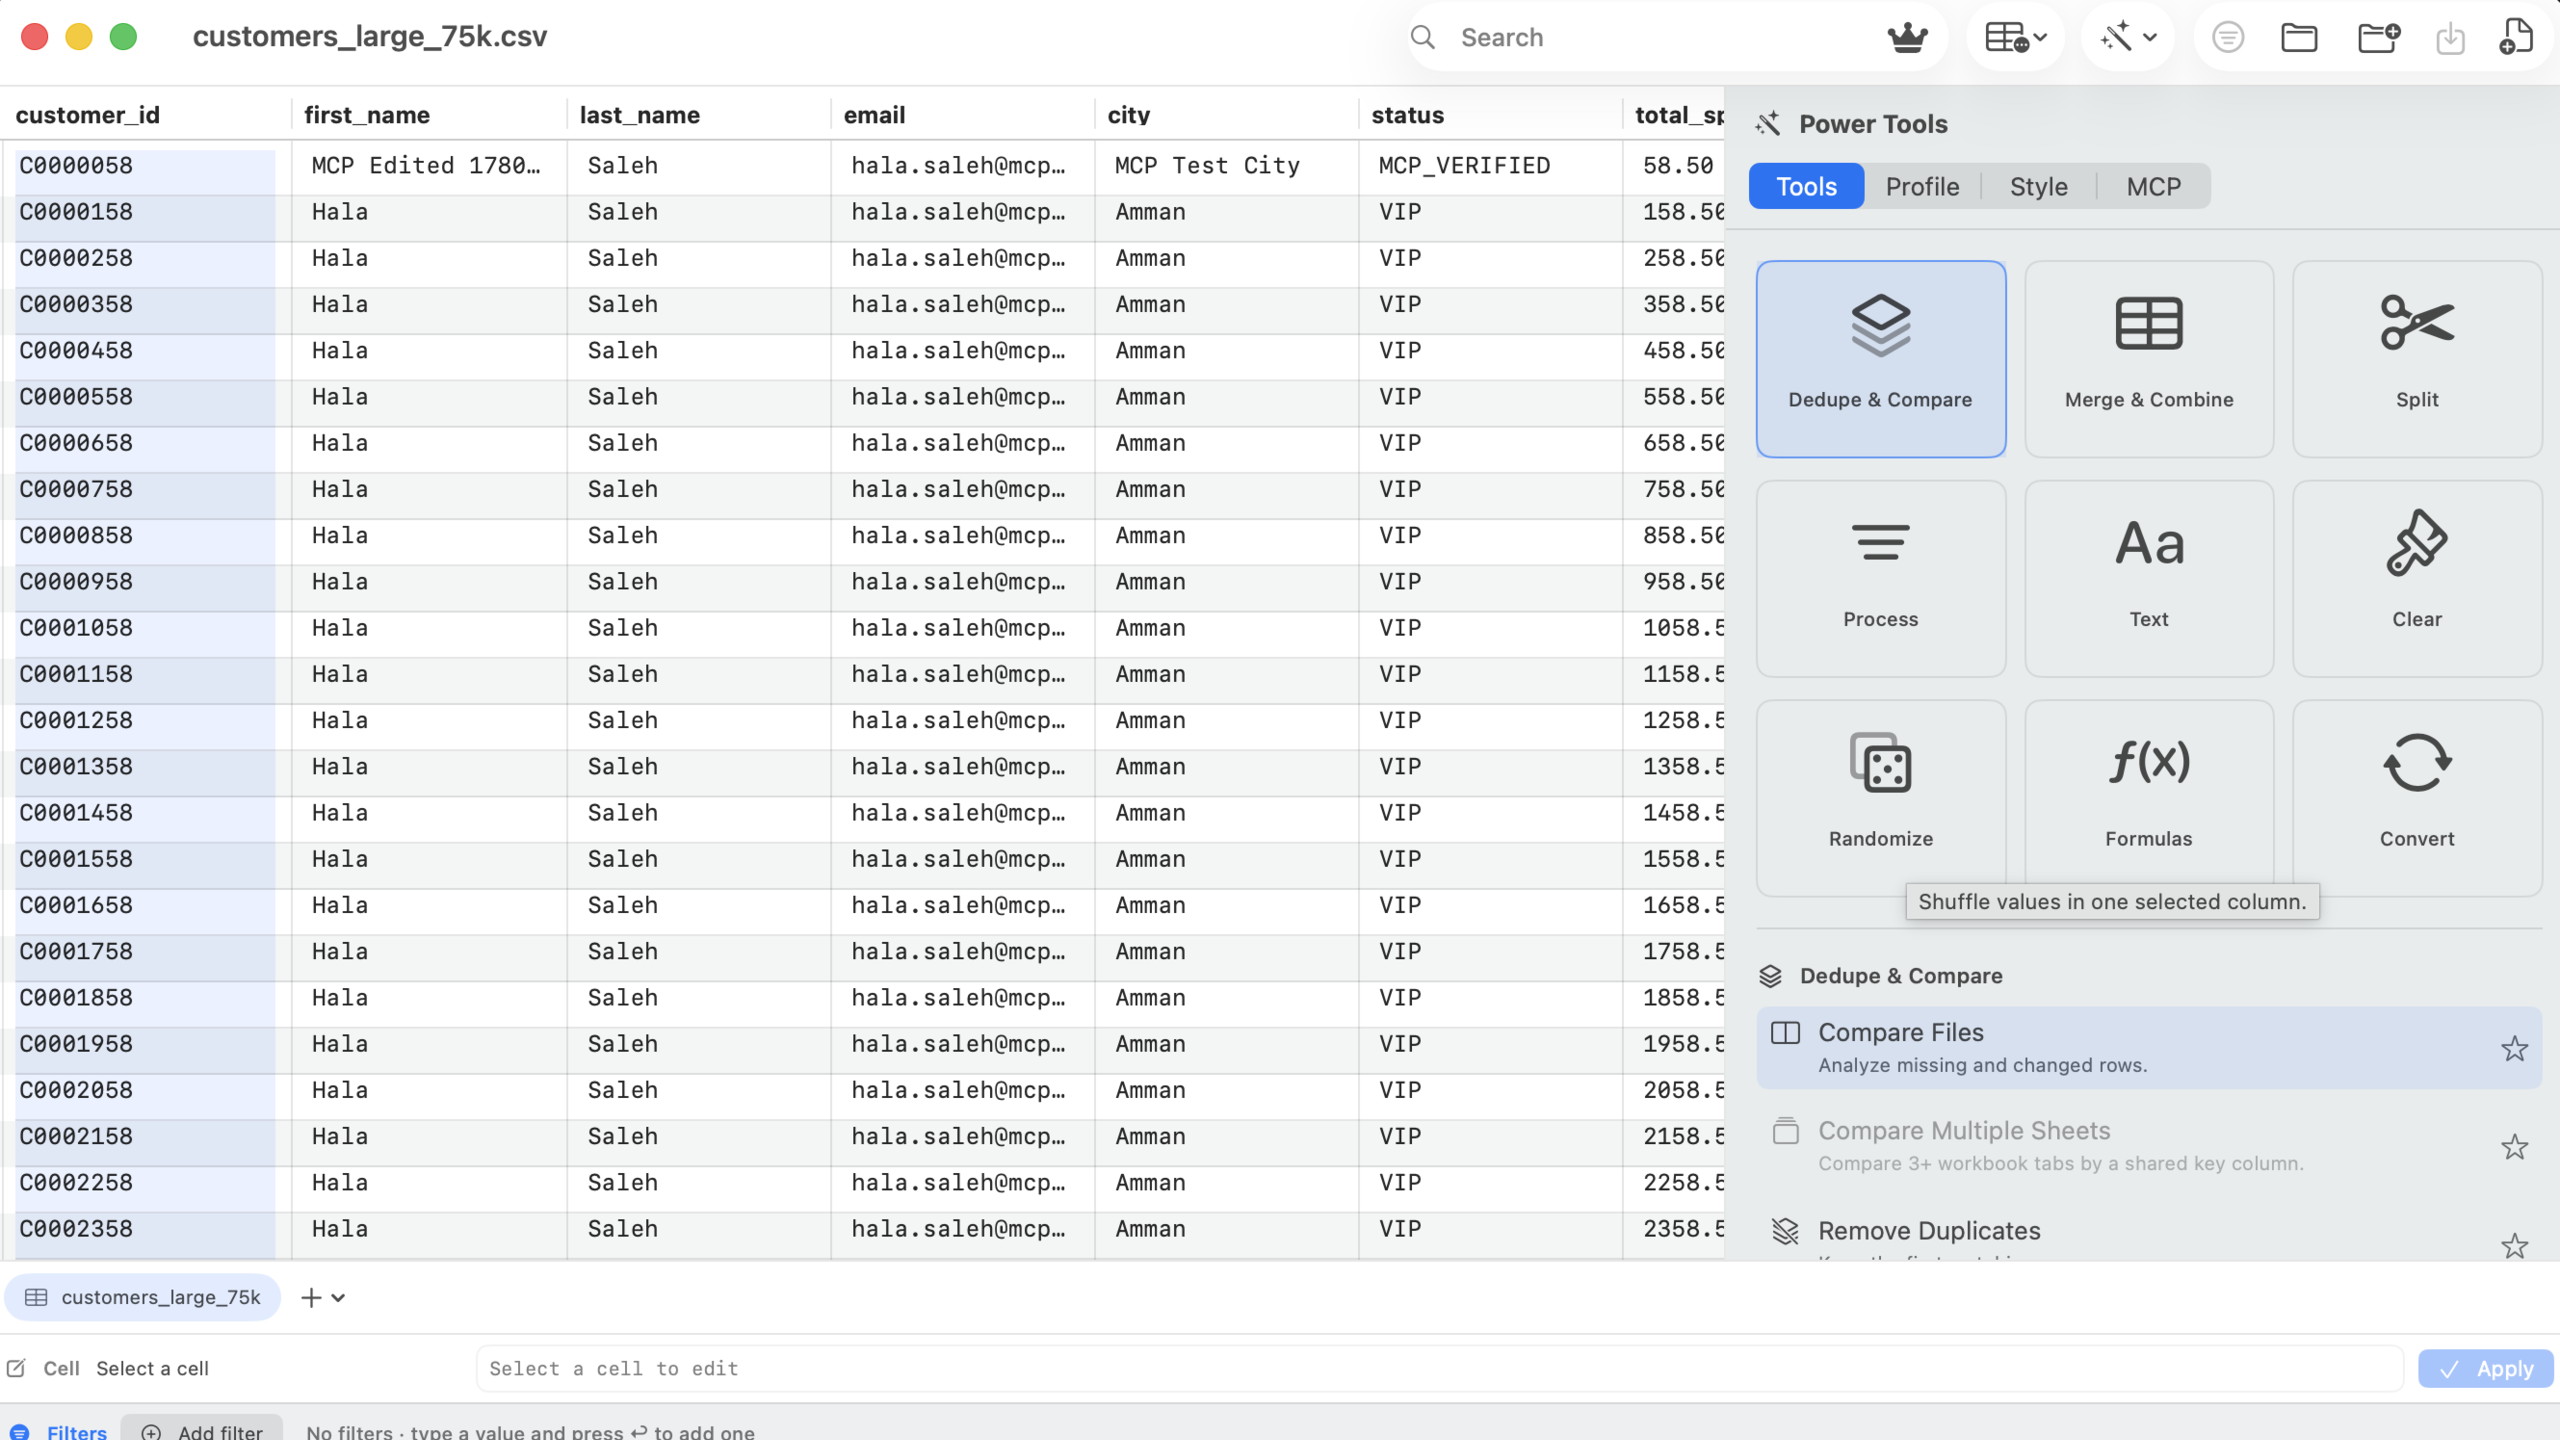Expand the add sheet chevron menu

point(338,1298)
